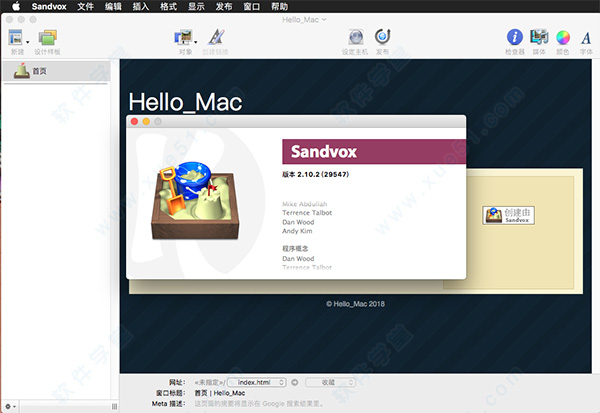Image resolution: width=600 pixels, height=413 pixels.
Task: Click the 'Terrence Talbot' credit under Mike Abdullah
Action: [x=307, y=213]
